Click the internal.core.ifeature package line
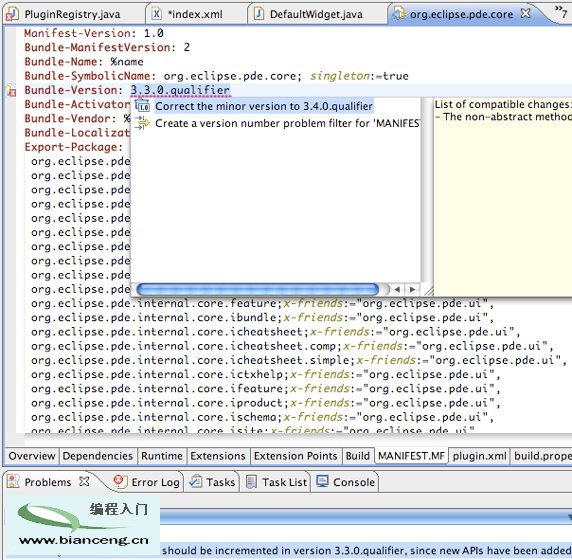 coord(266,389)
